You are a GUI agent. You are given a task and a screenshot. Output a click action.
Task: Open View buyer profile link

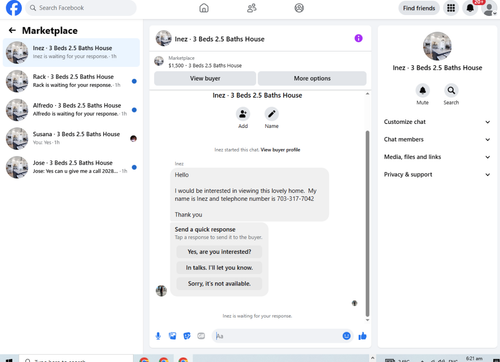pyautogui.click(x=280, y=150)
